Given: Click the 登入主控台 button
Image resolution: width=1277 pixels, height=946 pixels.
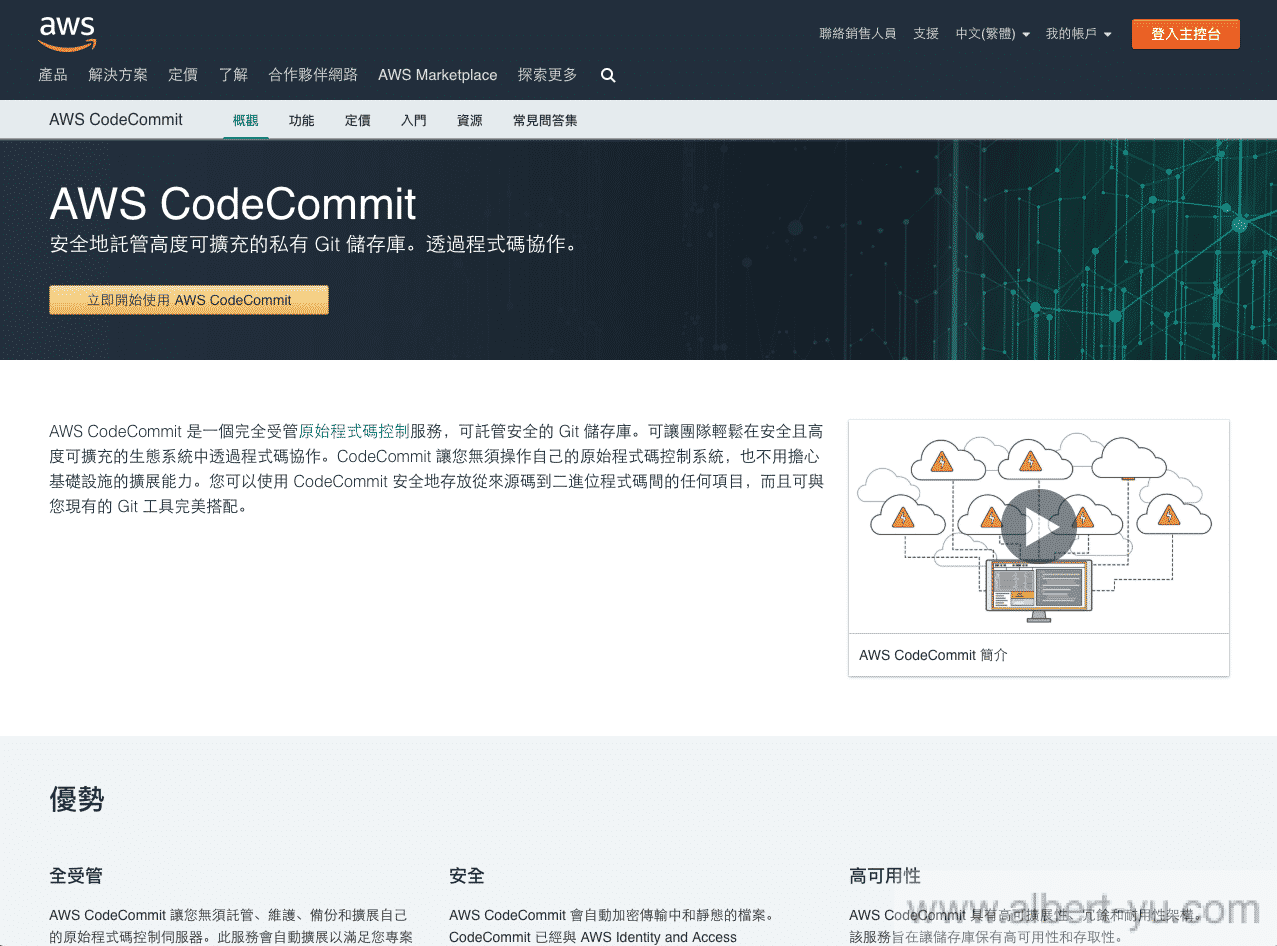Looking at the screenshot, I should point(1186,34).
